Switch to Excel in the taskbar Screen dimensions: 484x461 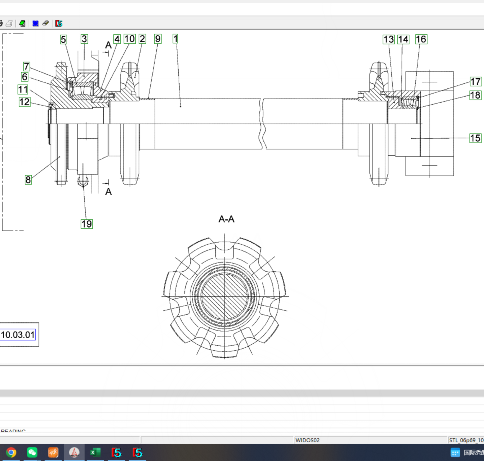pos(95,452)
